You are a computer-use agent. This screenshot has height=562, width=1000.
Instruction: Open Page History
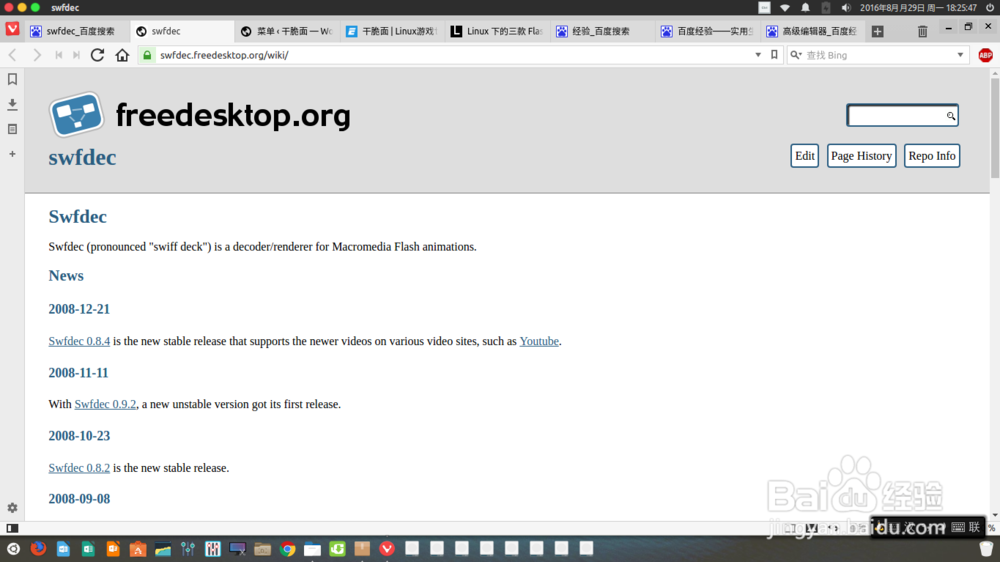pyautogui.click(x=861, y=156)
